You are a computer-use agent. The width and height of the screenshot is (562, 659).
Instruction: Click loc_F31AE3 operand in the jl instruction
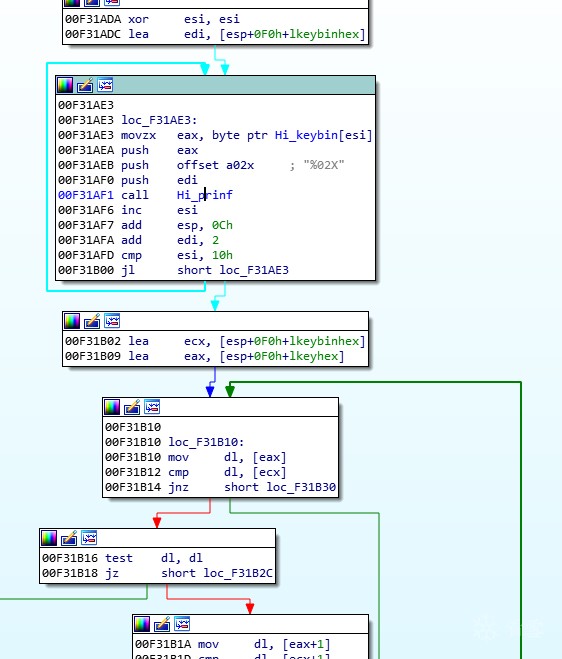254,270
